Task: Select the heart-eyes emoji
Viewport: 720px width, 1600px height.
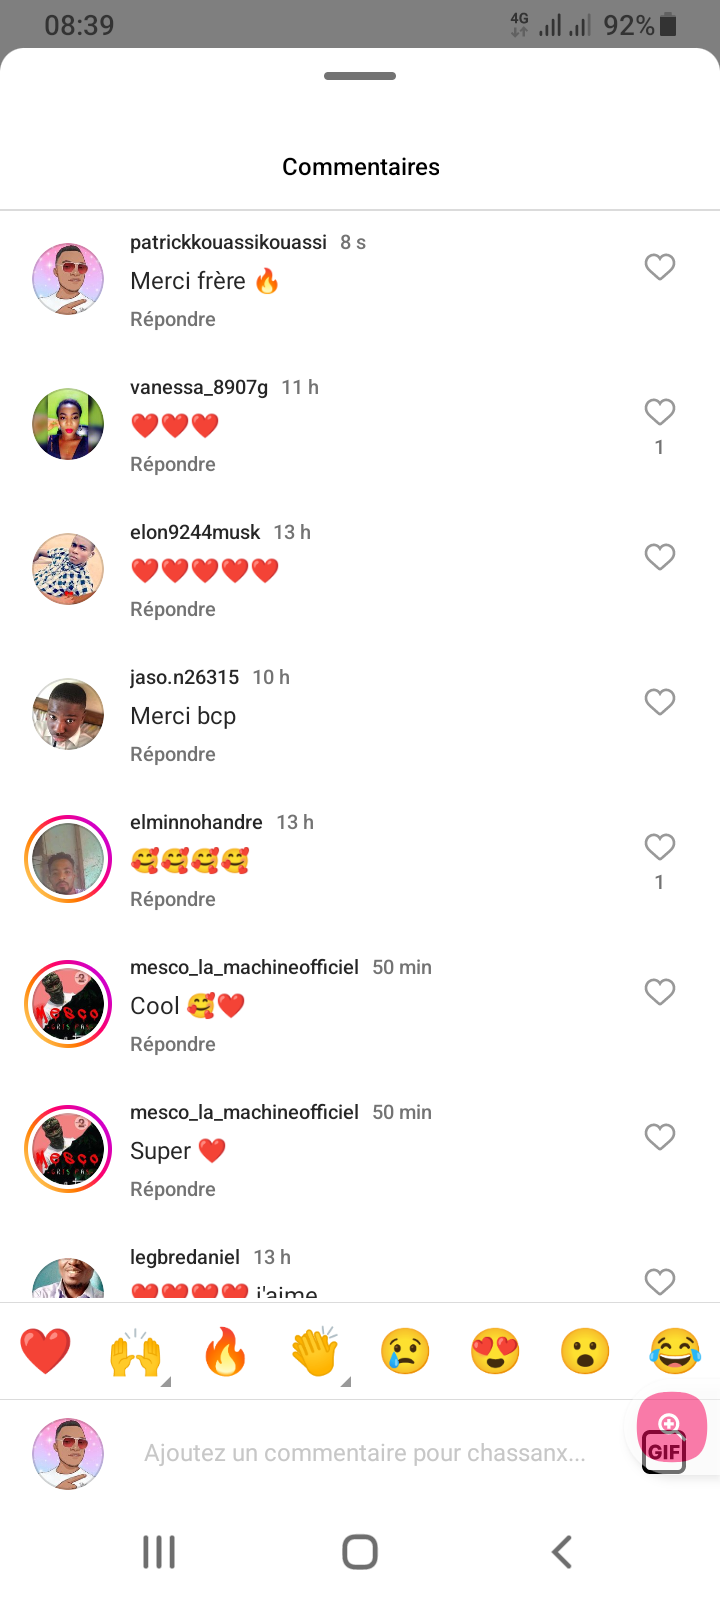Action: (495, 1351)
